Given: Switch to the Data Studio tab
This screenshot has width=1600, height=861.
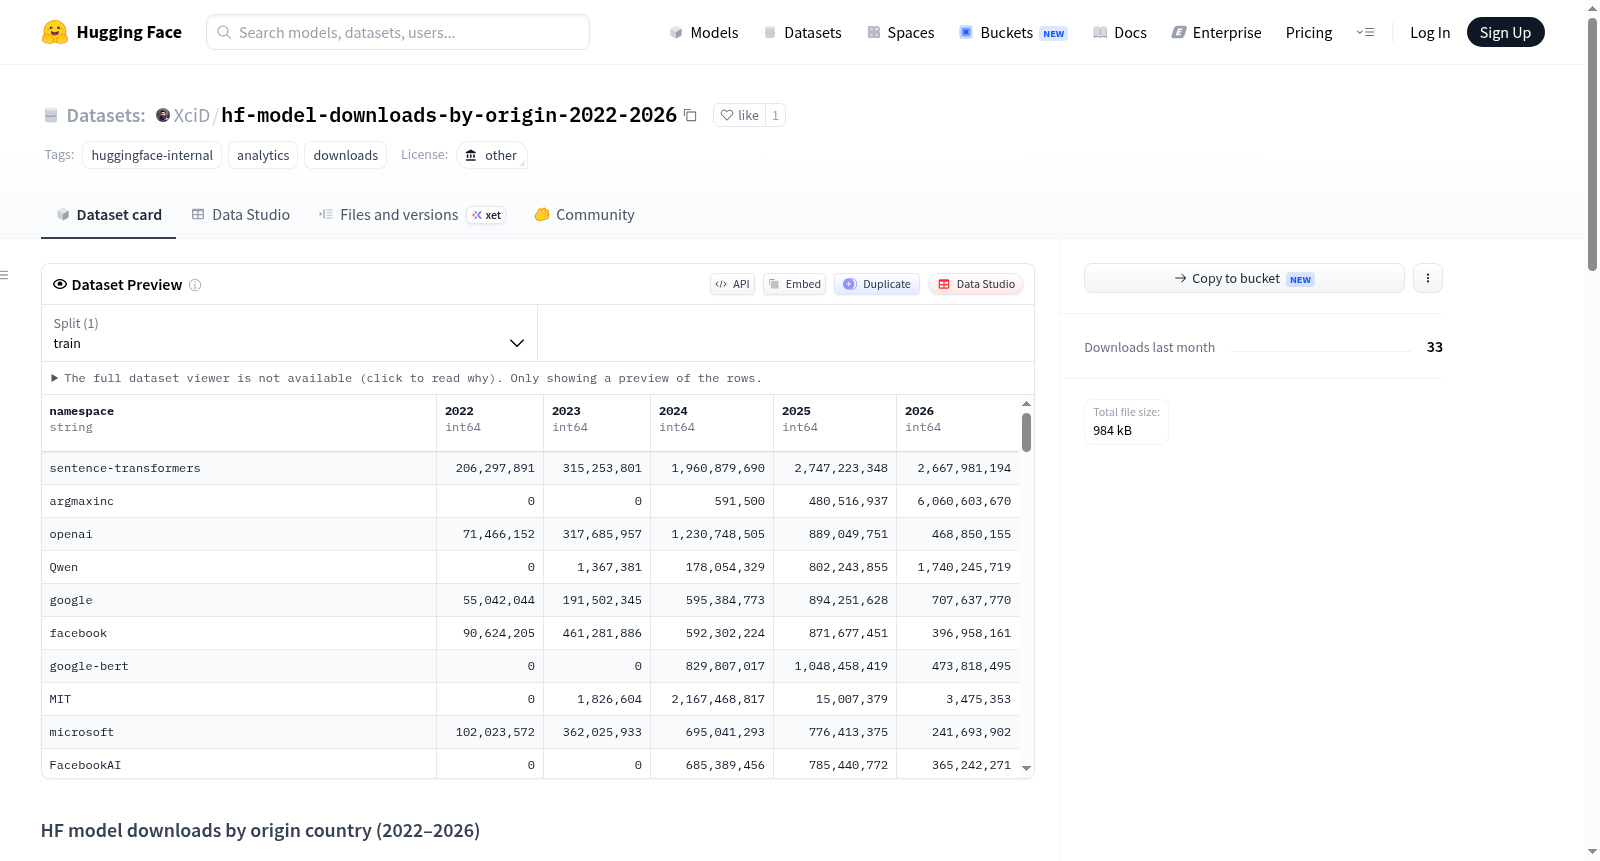Looking at the screenshot, I should [240, 214].
